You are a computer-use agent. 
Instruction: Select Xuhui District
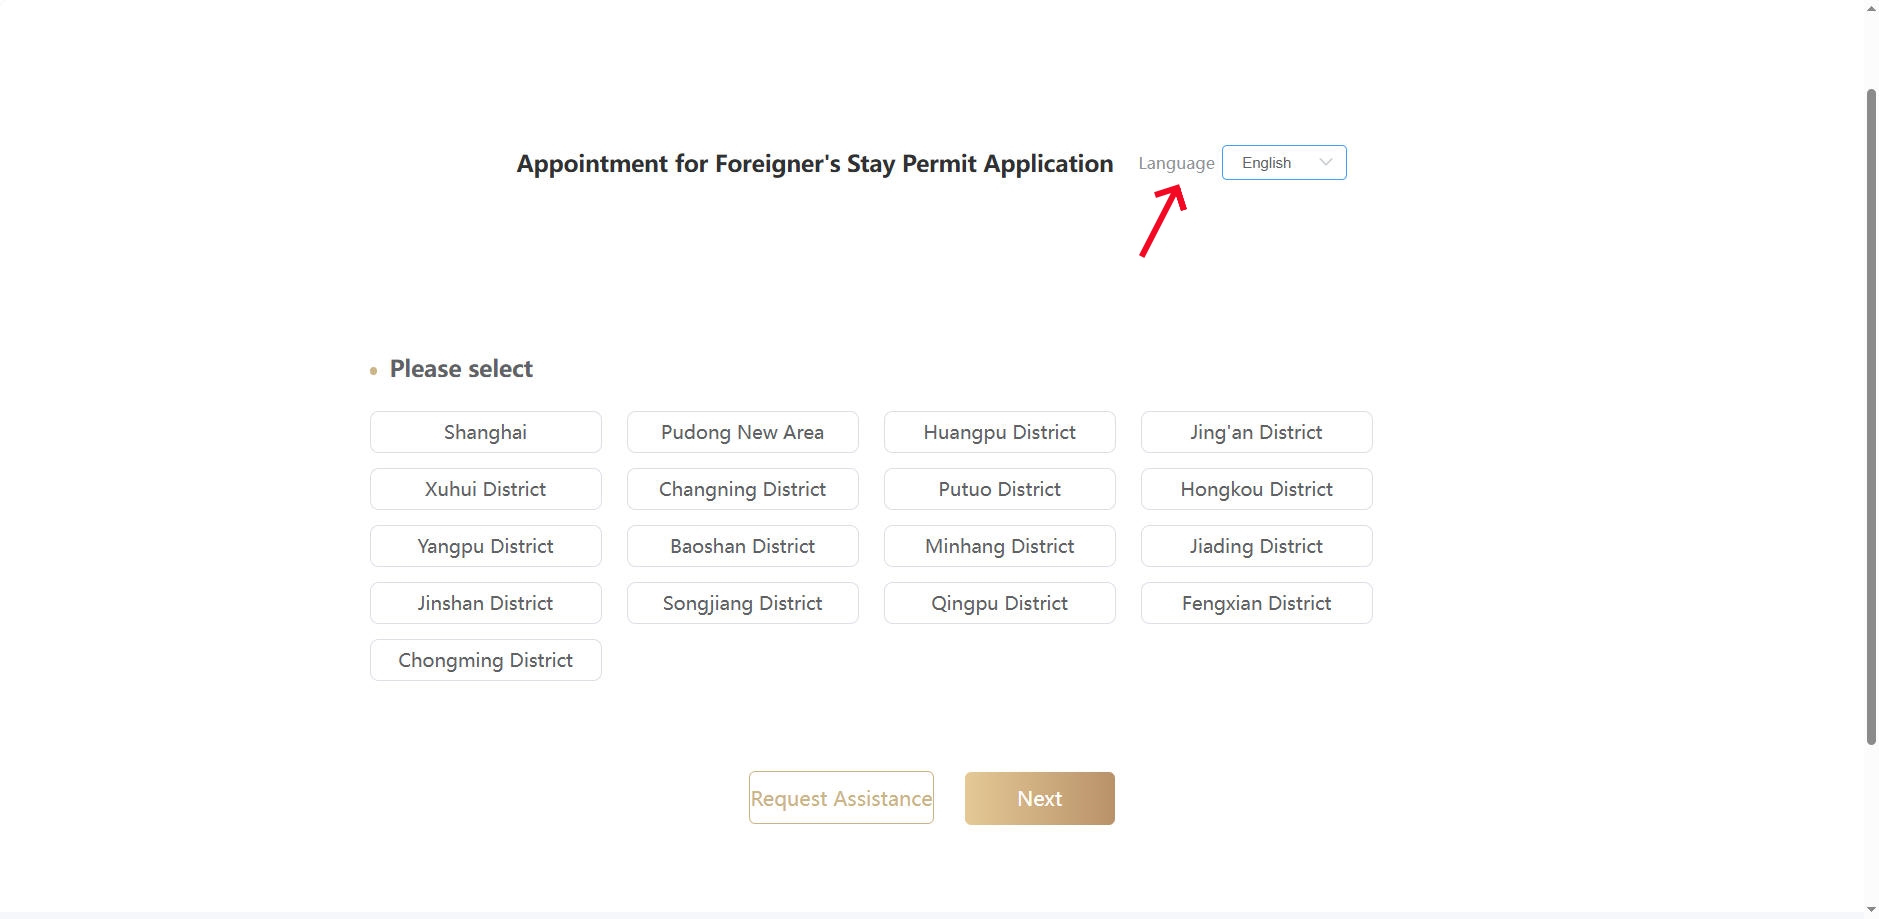(x=486, y=489)
